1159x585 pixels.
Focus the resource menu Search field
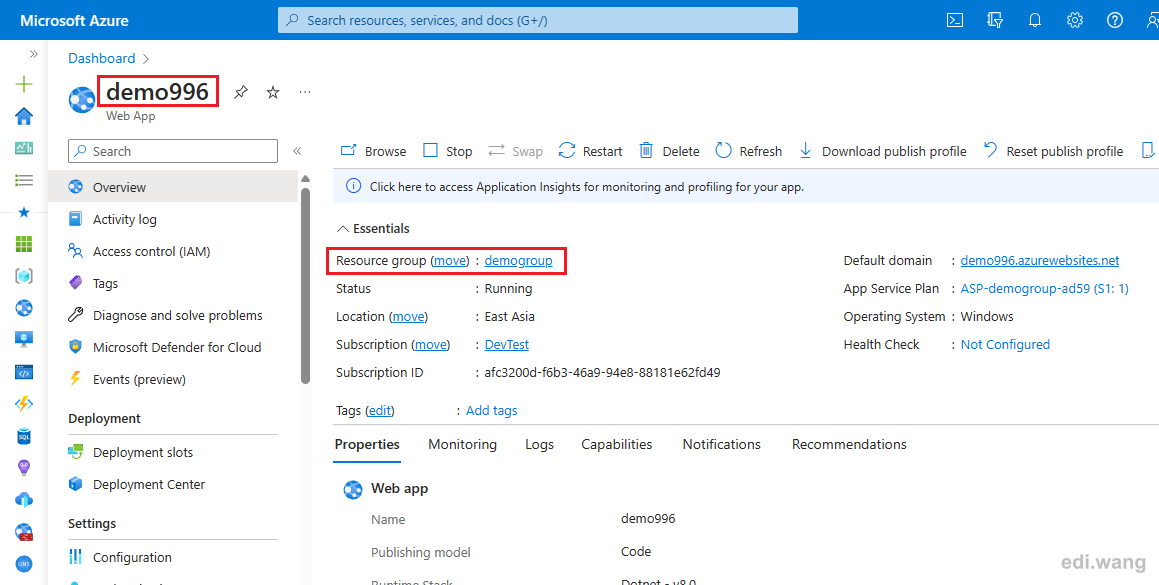(173, 151)
